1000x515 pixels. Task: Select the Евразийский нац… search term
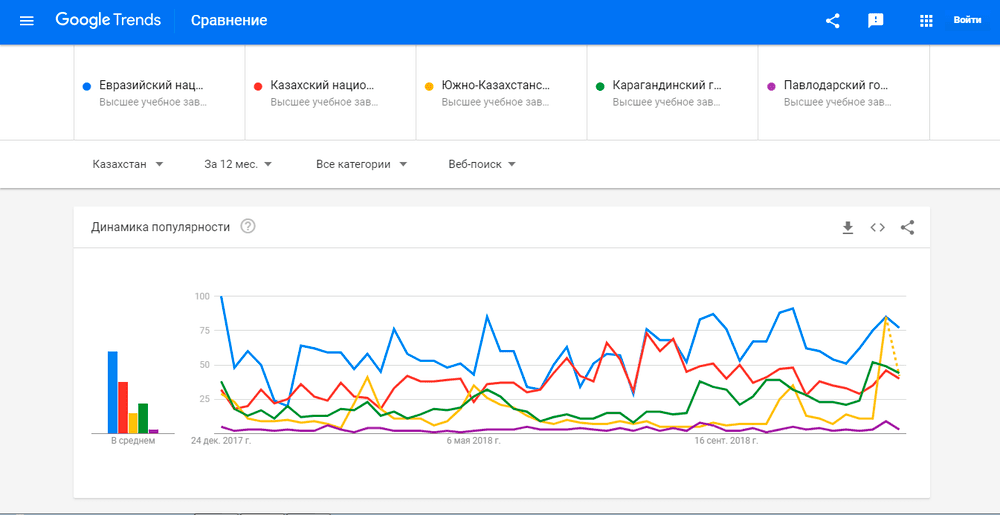click(x=159, y=92)
